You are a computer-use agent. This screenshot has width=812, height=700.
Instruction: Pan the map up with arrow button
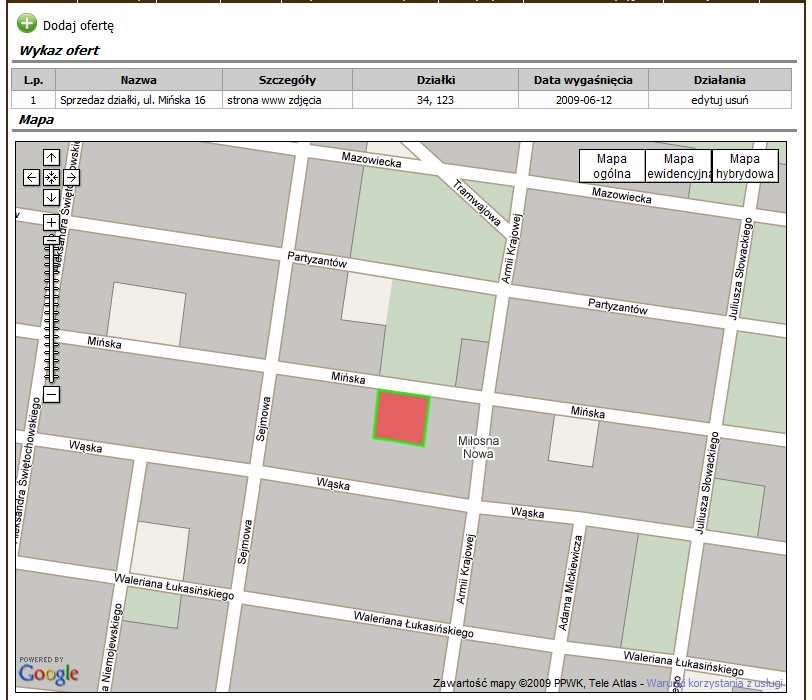(x=51, y=157)
